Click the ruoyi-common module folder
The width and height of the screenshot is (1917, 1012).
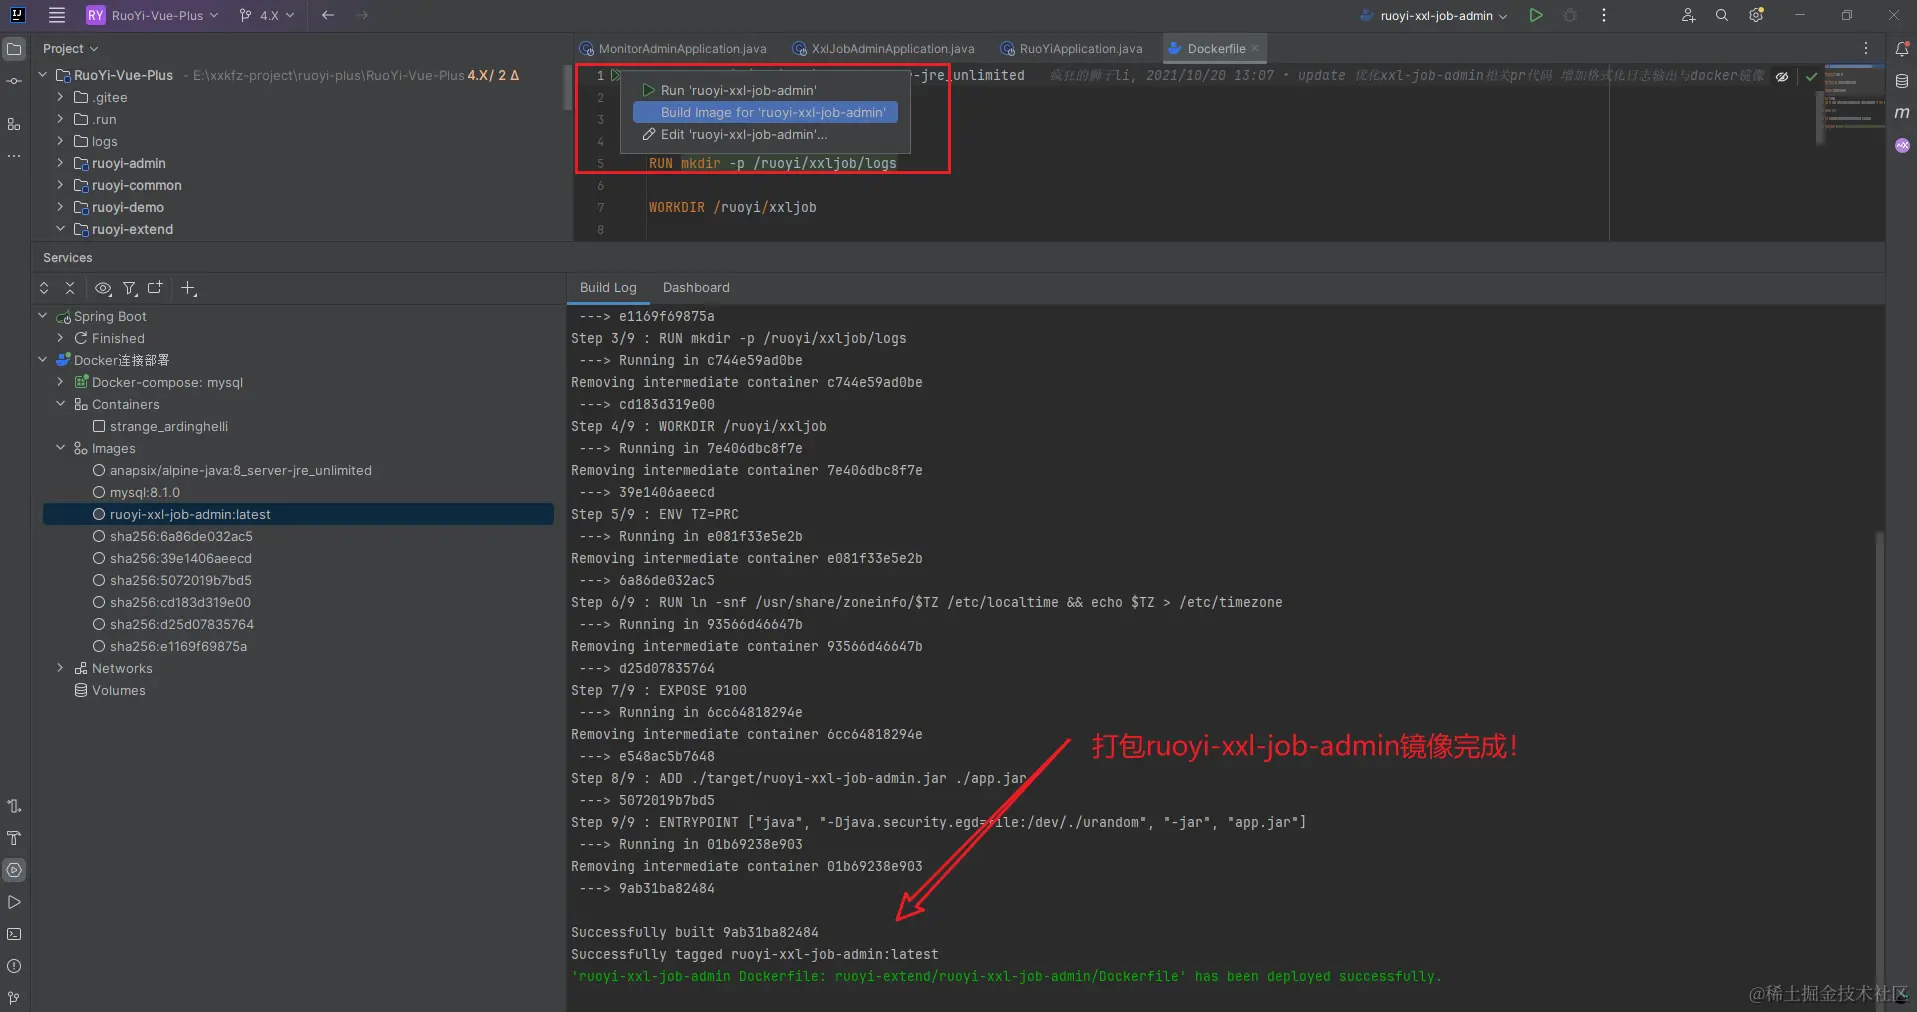pyautogui.click(x=127, y=185)
